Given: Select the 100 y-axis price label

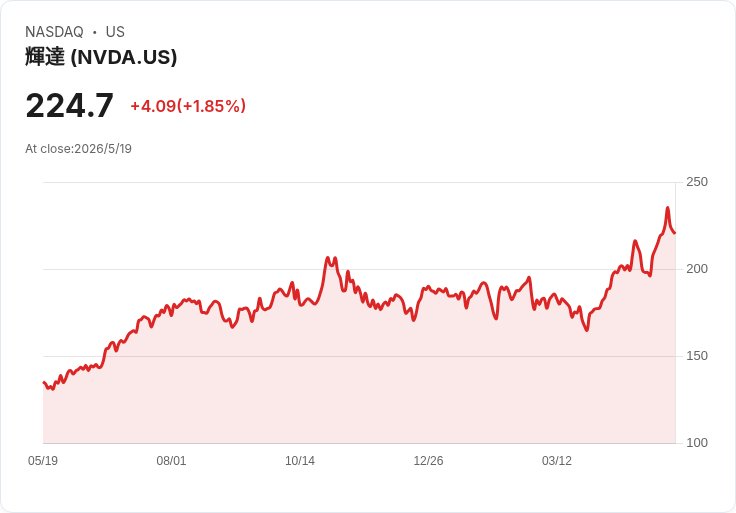Looking at the screenshot, I should pos(697,443).
